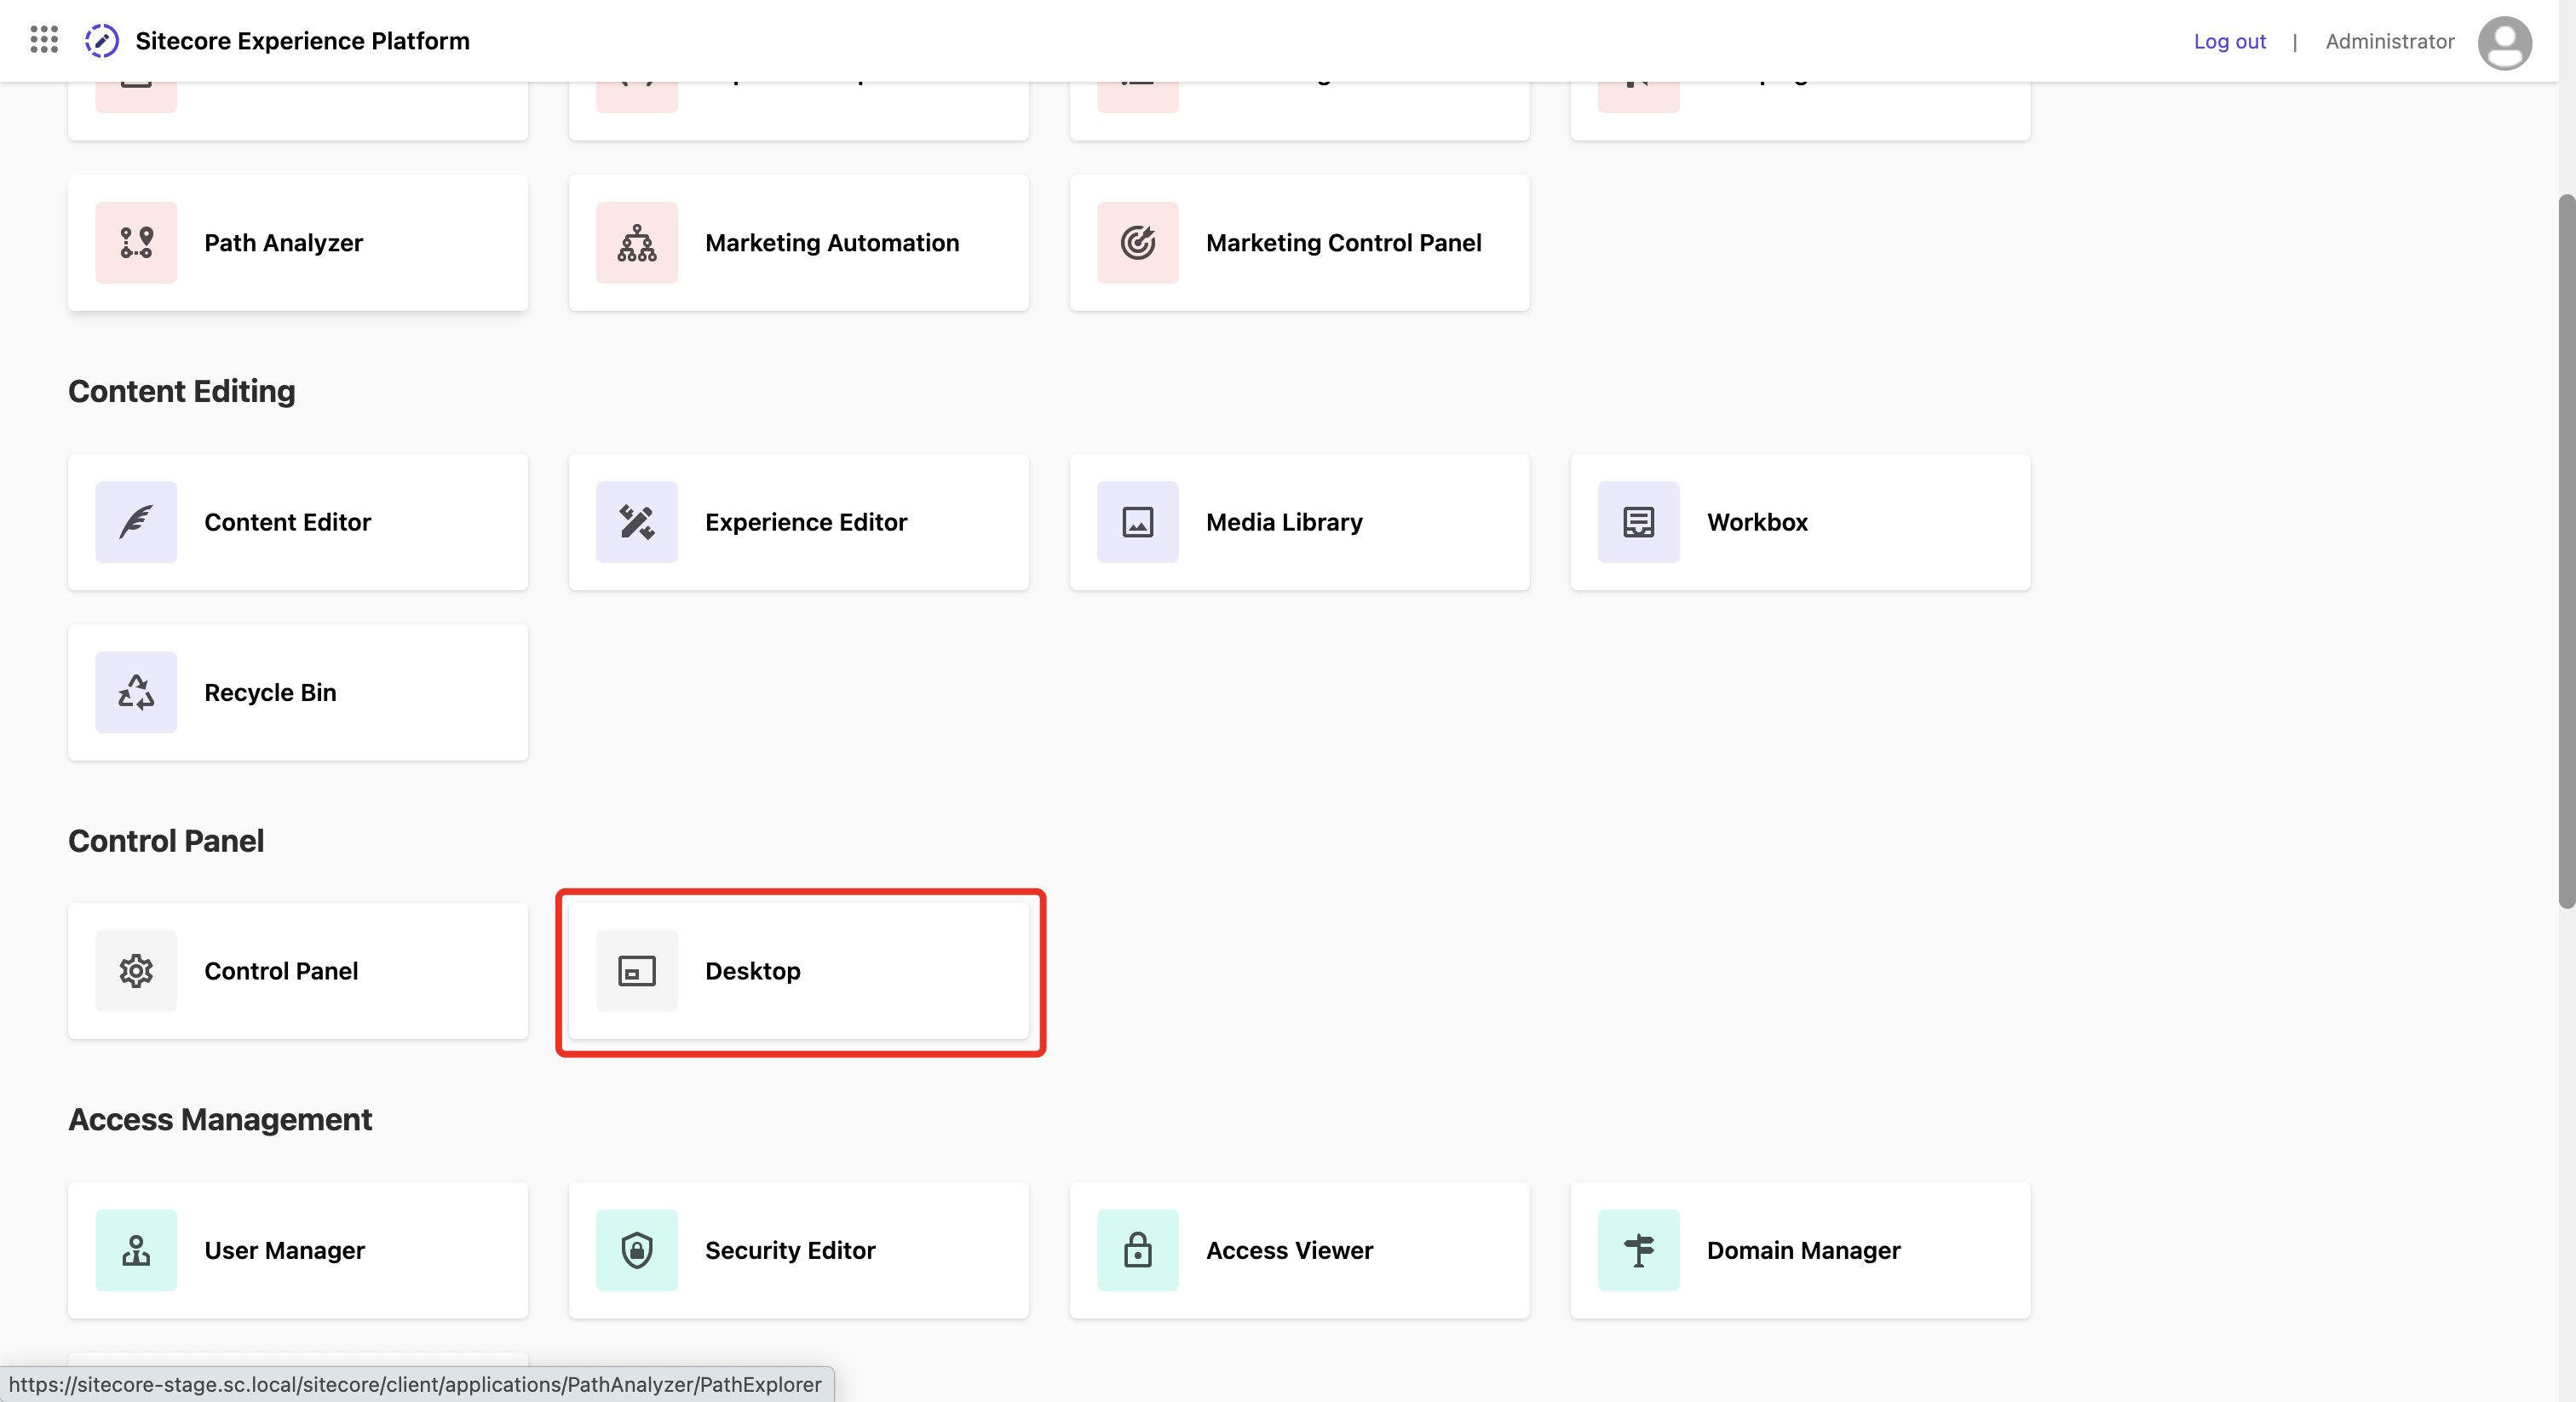Click the Desktop window icon
Screen dimensions: 2576x1402
637,971
